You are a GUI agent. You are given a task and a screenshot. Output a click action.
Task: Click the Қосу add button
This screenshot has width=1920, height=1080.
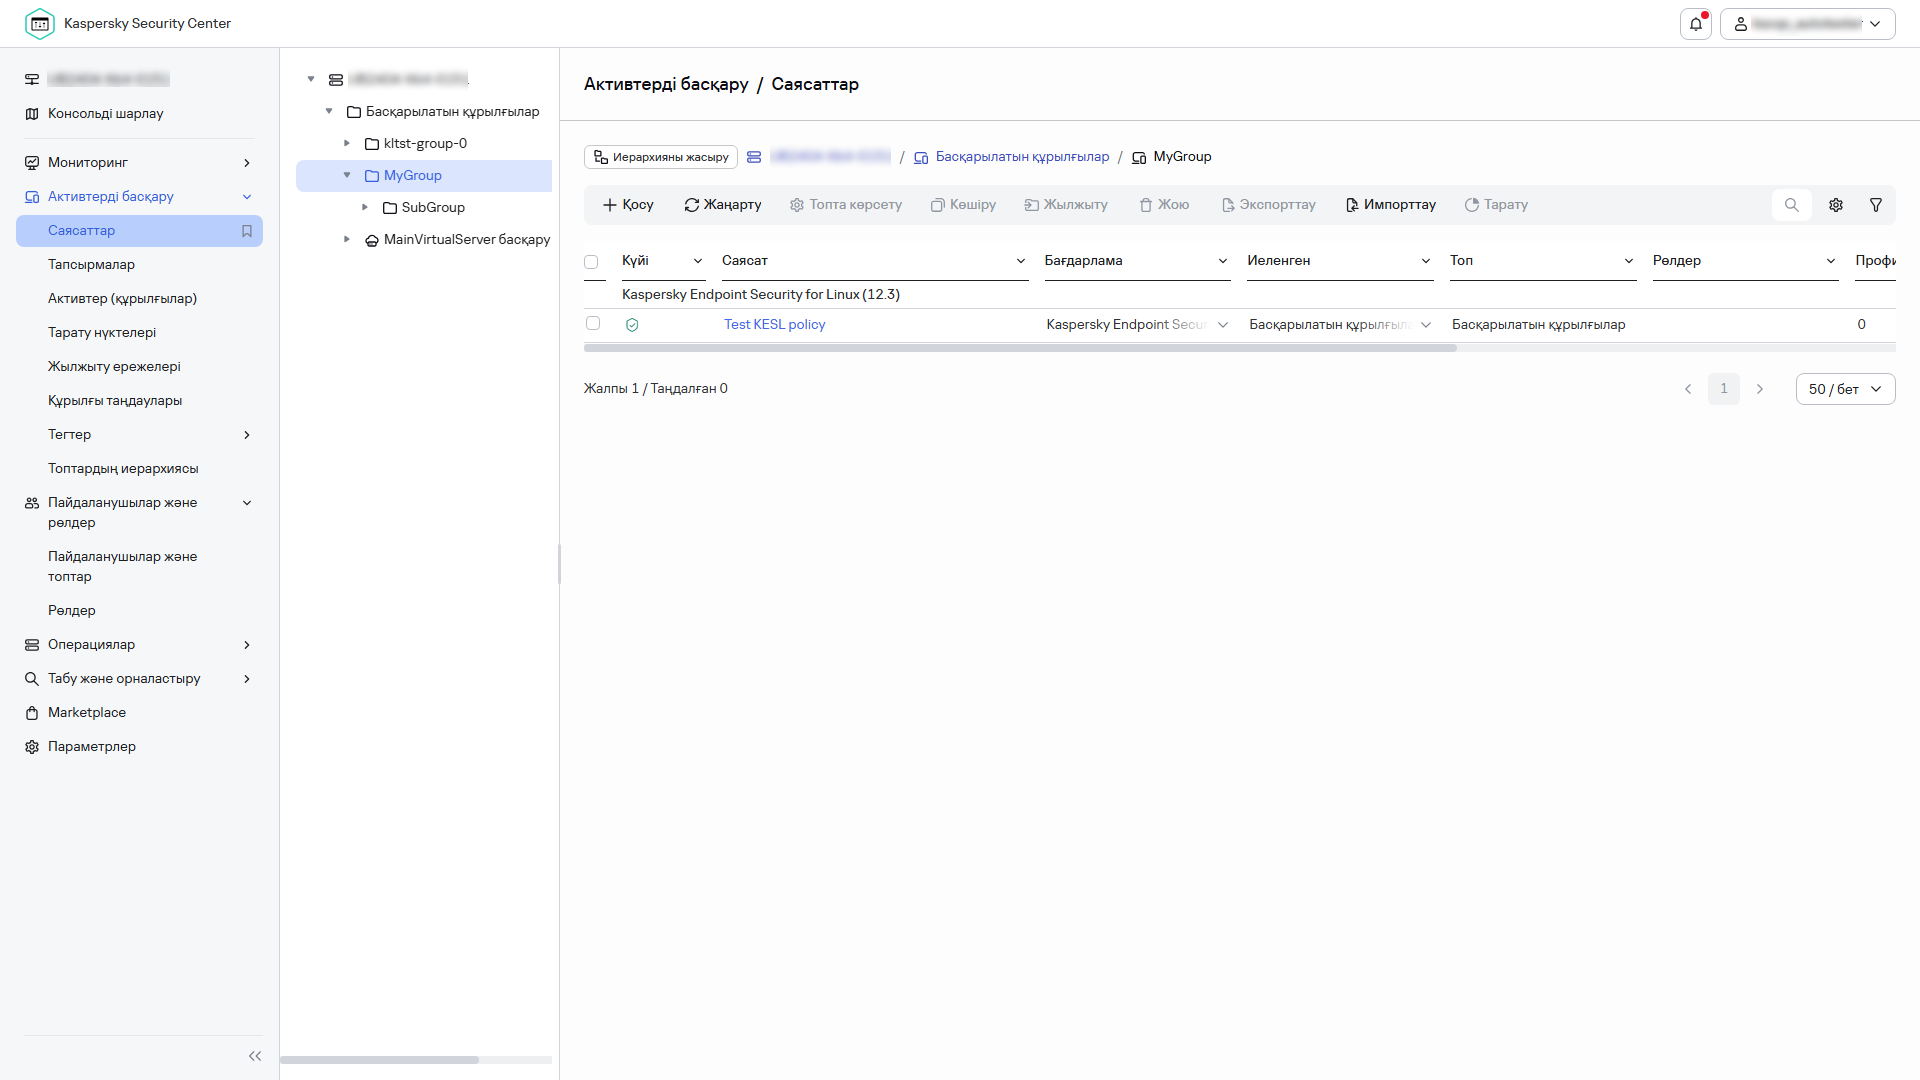point(628,205)
